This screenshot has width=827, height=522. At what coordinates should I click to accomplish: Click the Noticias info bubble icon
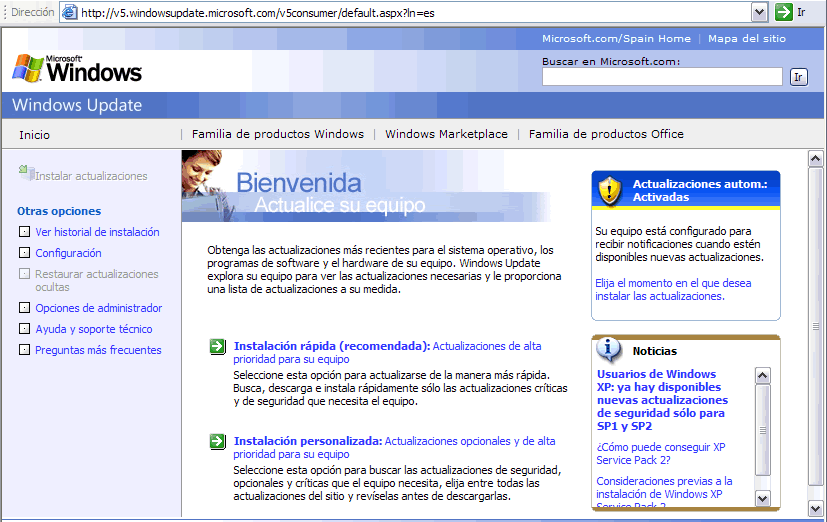609,350
